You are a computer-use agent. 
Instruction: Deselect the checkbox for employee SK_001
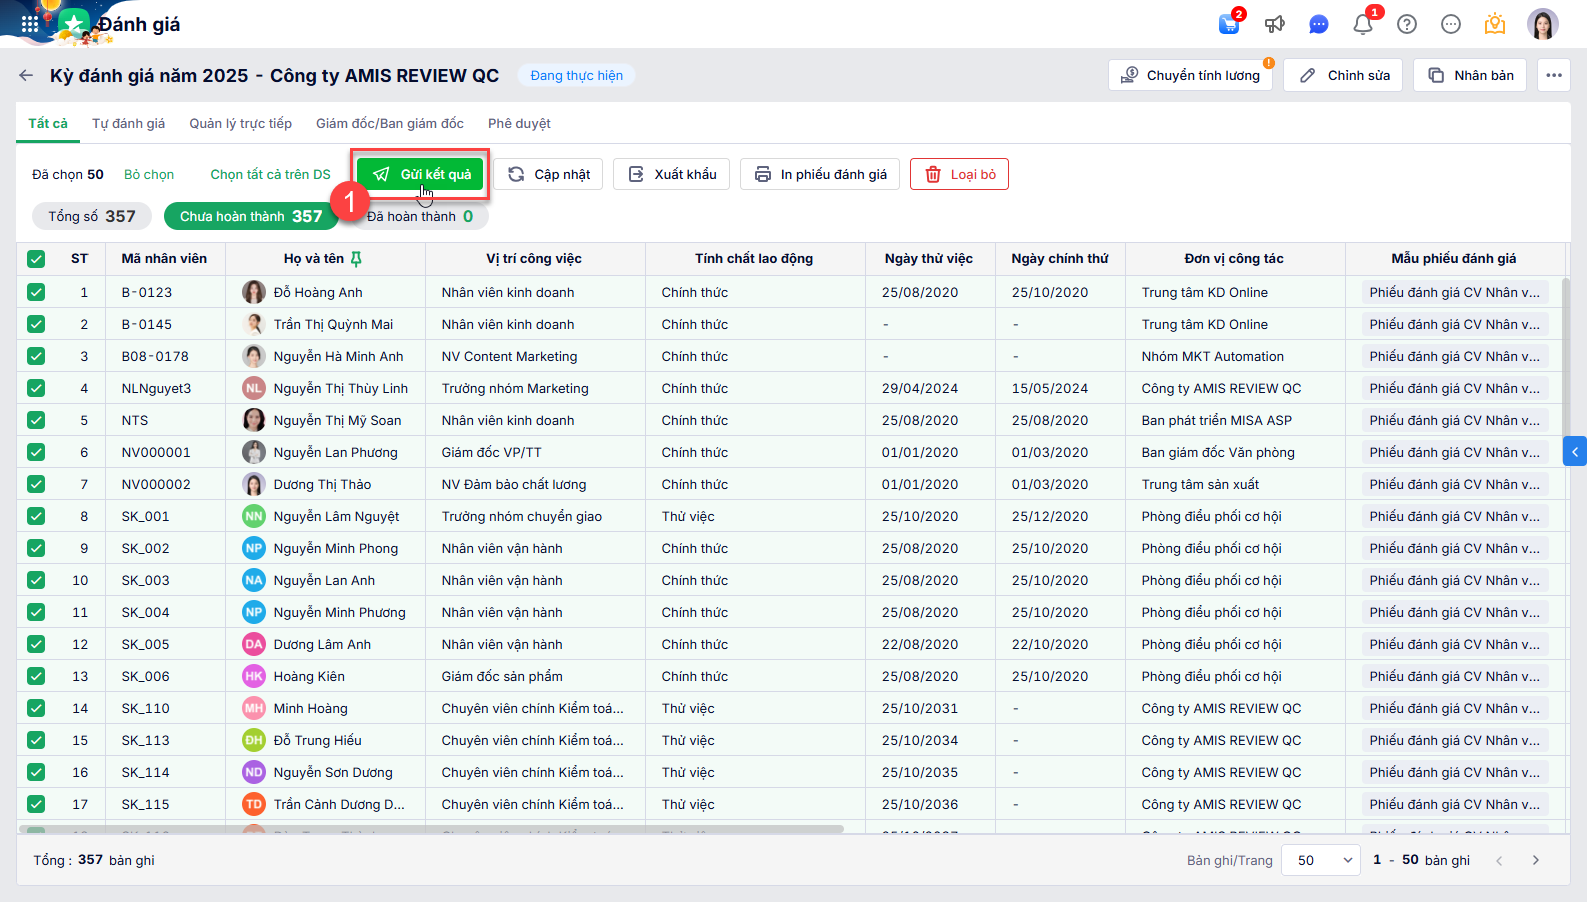pos(36,516)
